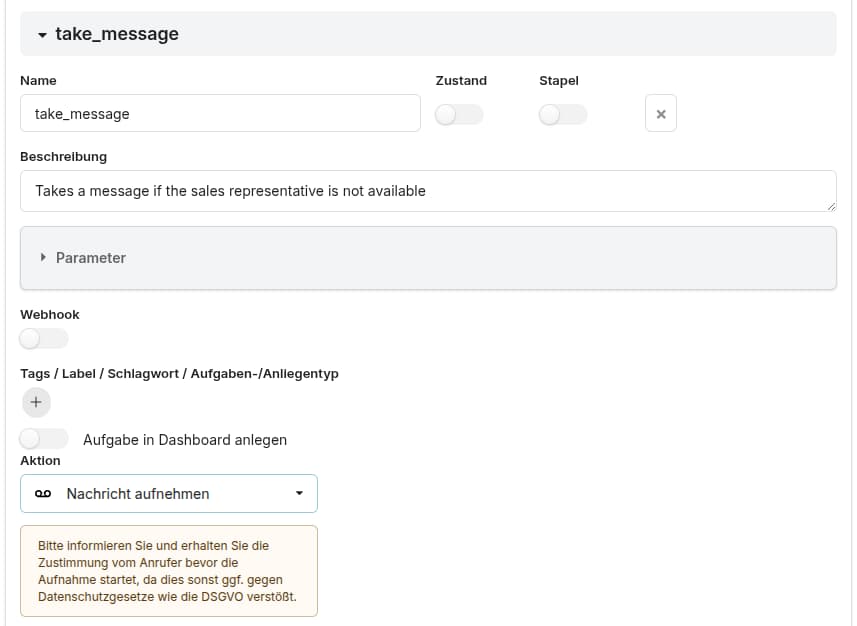
Task: Click the voicemail icon in Aktion selector
Action: (42, 494)
